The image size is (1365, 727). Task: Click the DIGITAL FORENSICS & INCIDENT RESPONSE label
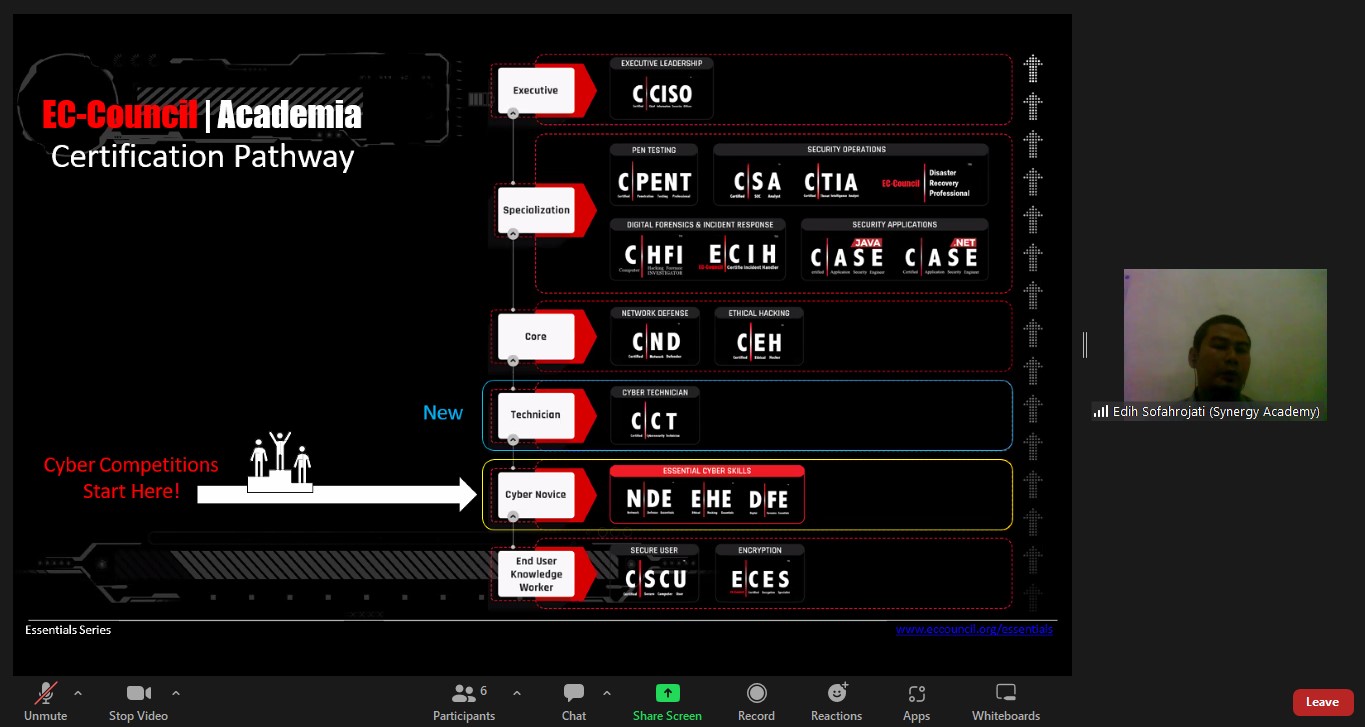698,225
